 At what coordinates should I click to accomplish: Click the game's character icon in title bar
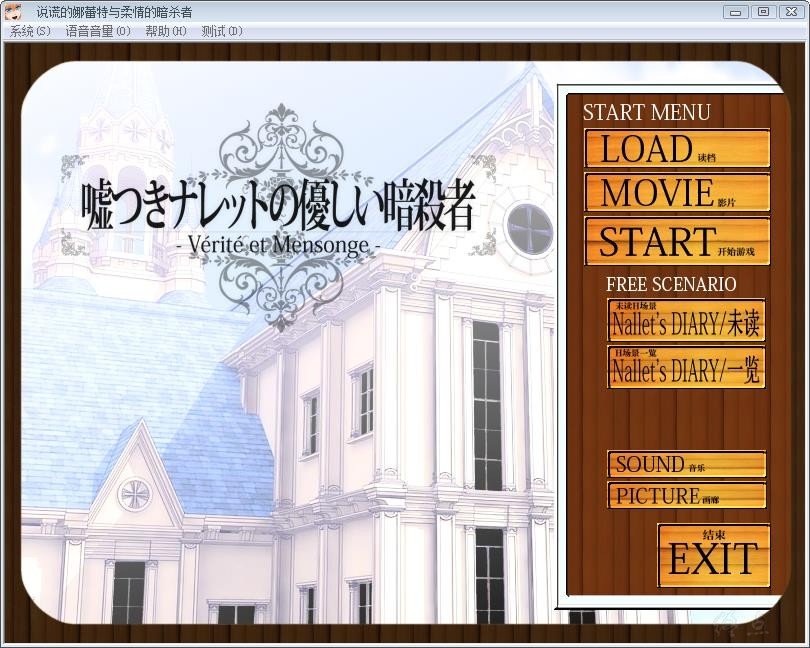coord(12,11)
